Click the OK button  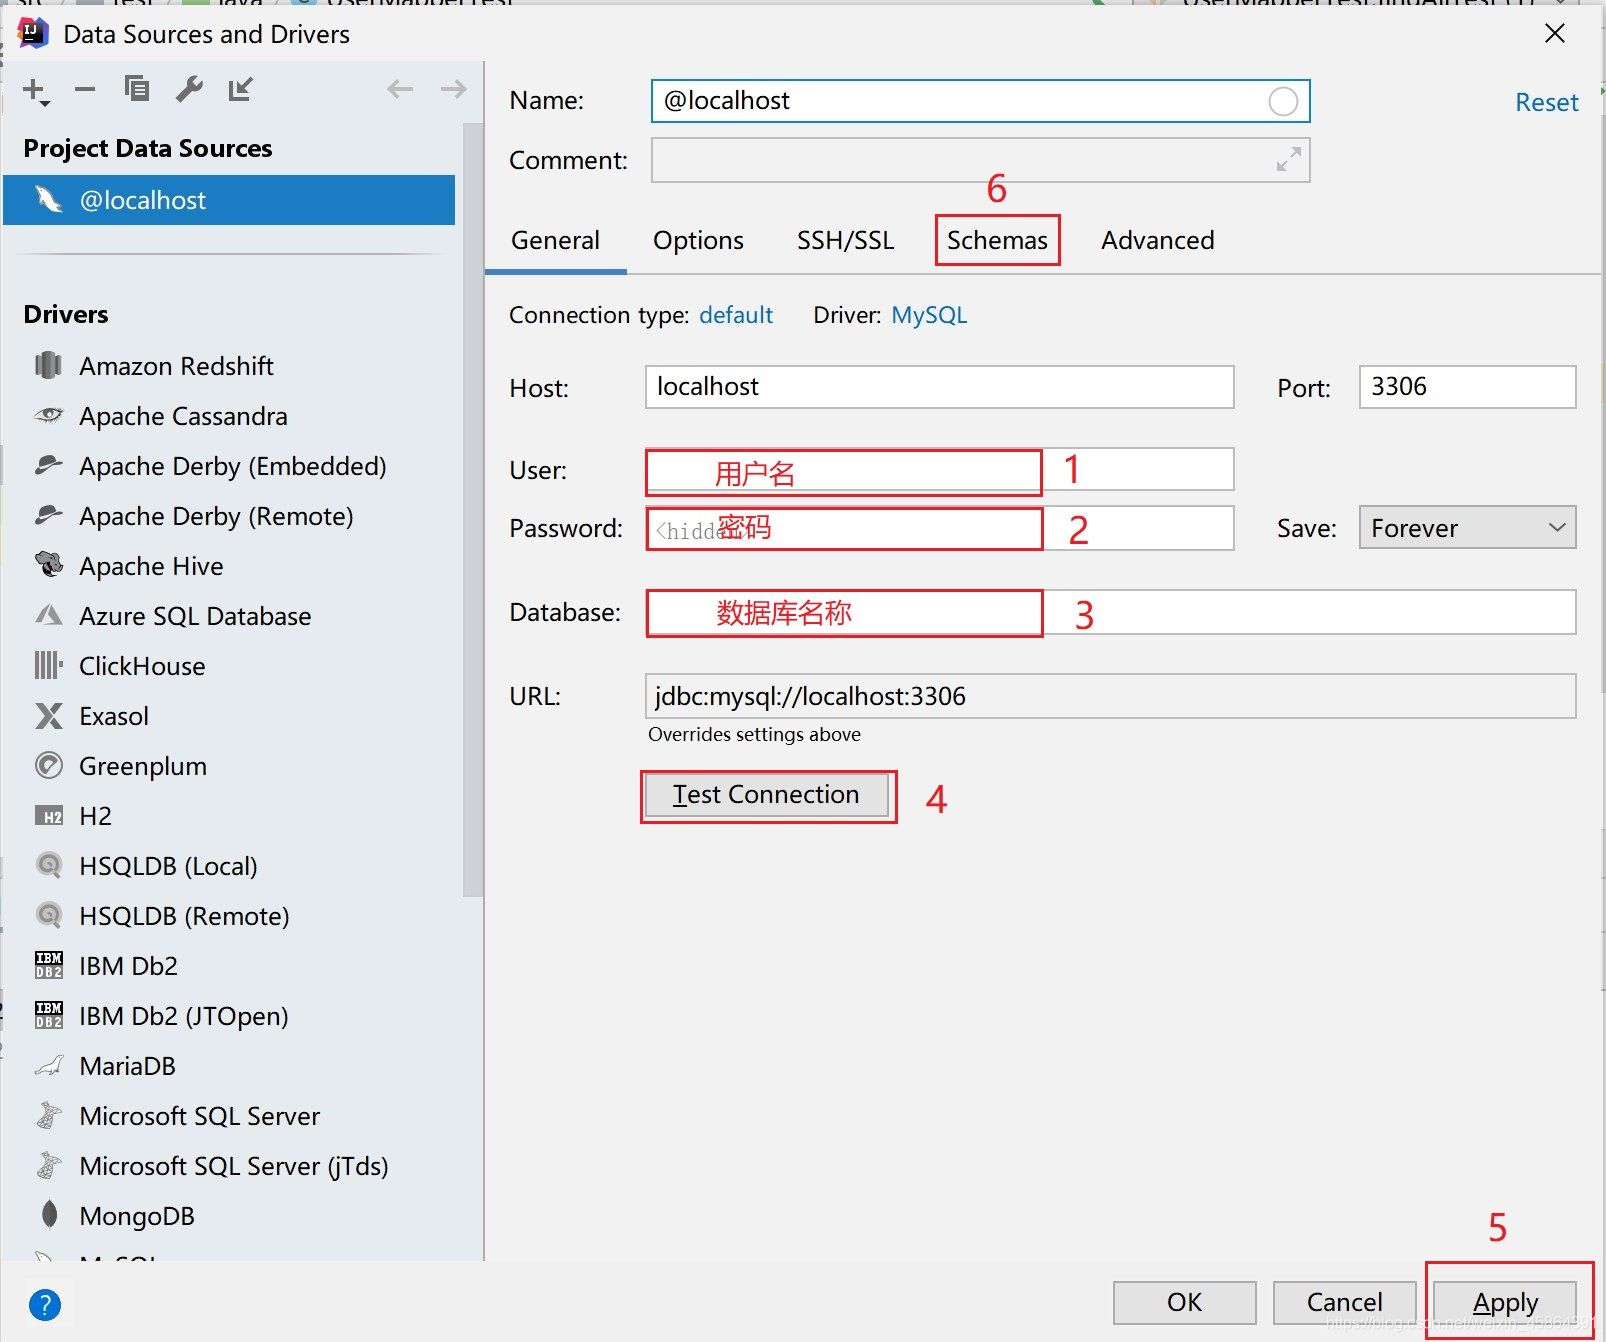(1185, 1302)
